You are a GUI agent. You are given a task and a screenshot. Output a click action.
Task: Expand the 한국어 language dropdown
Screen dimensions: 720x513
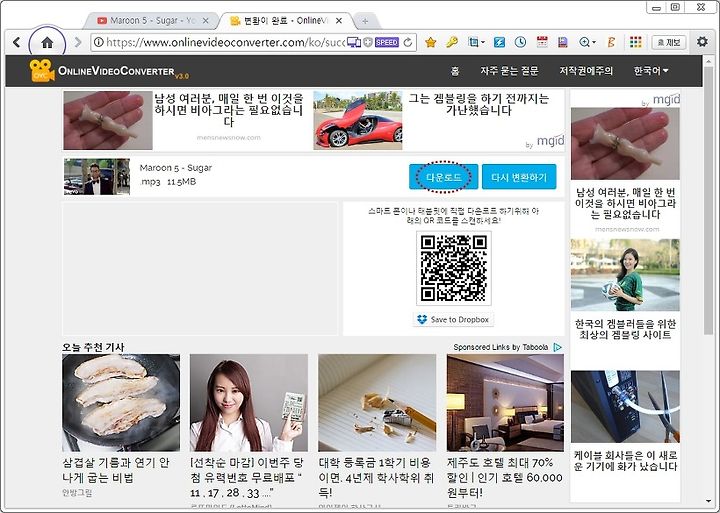coord(651,71)
